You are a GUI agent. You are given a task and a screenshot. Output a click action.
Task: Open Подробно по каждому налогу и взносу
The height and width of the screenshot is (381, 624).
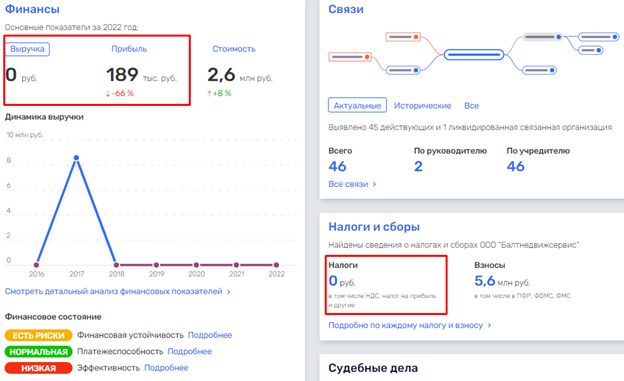pyautogui.click(x=406, y=325)
